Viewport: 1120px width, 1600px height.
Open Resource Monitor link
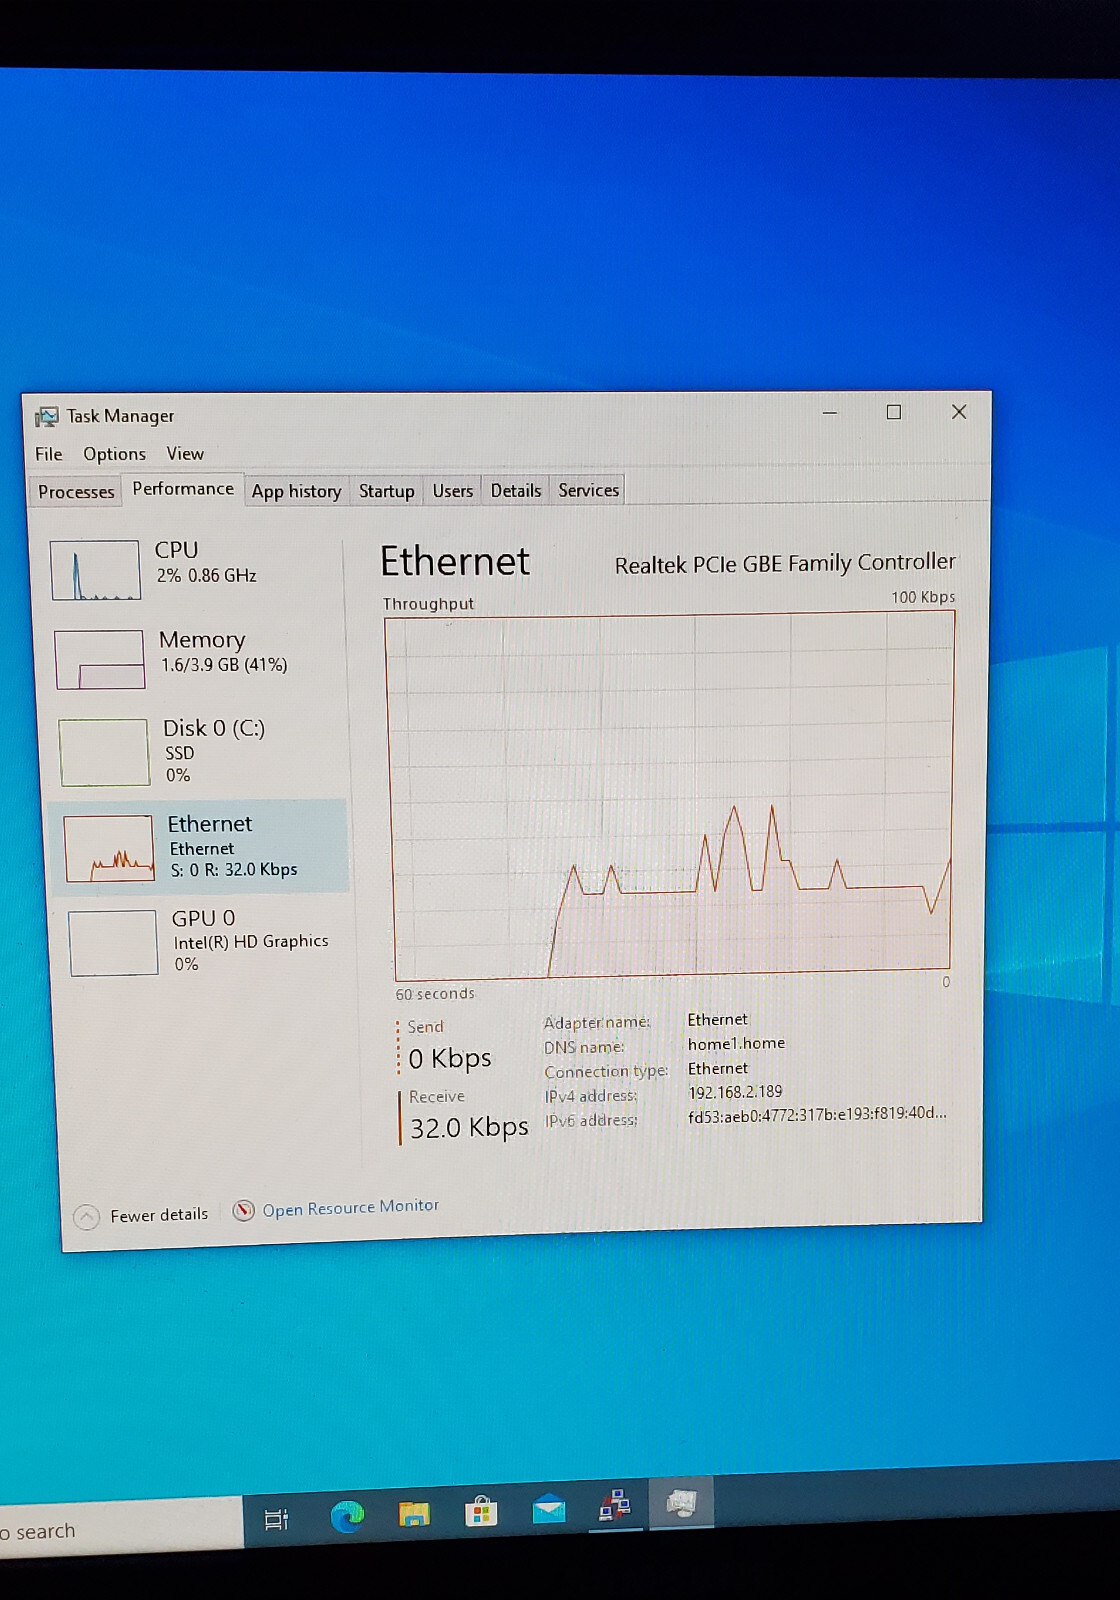point(350,1208)
